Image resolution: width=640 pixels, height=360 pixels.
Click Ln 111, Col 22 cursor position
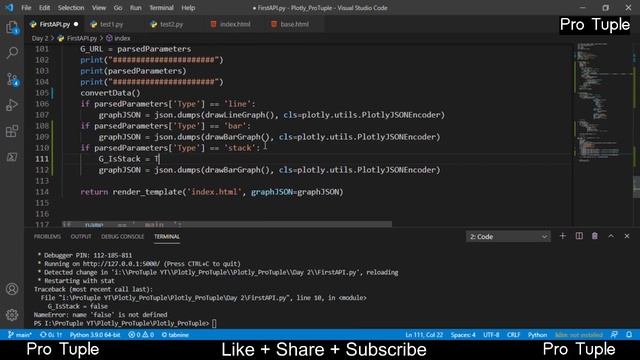click(x=424, y=335)
